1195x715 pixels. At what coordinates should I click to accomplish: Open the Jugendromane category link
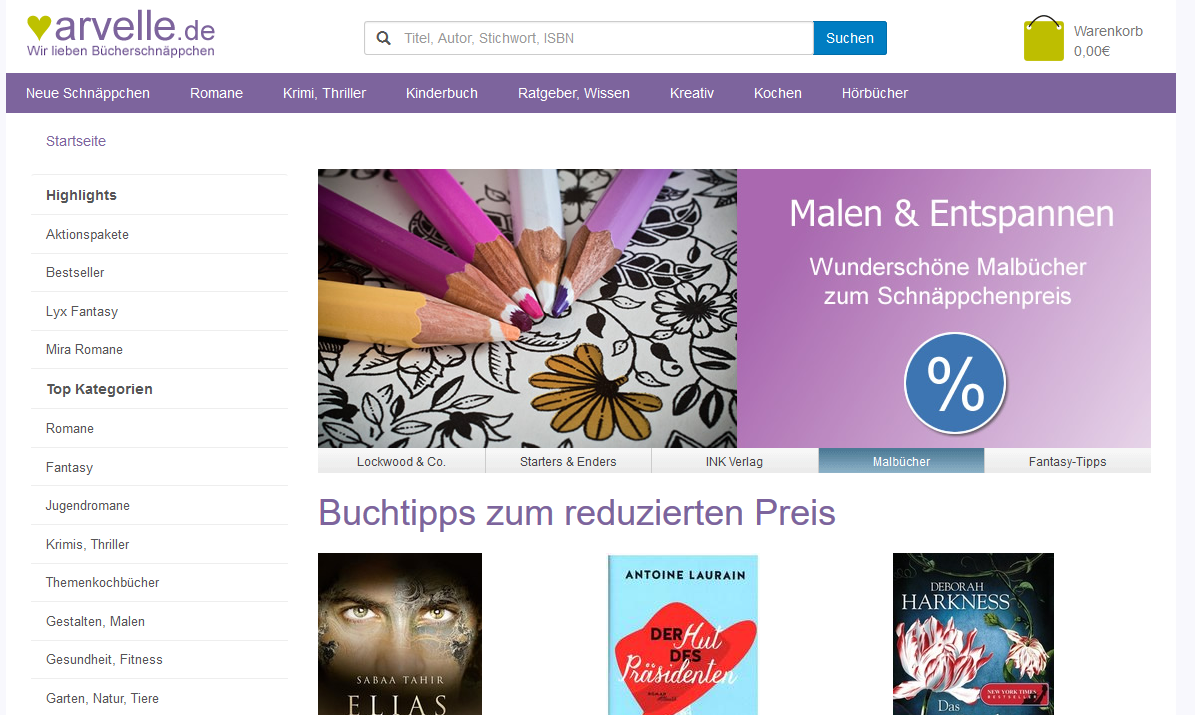[88, 505]
